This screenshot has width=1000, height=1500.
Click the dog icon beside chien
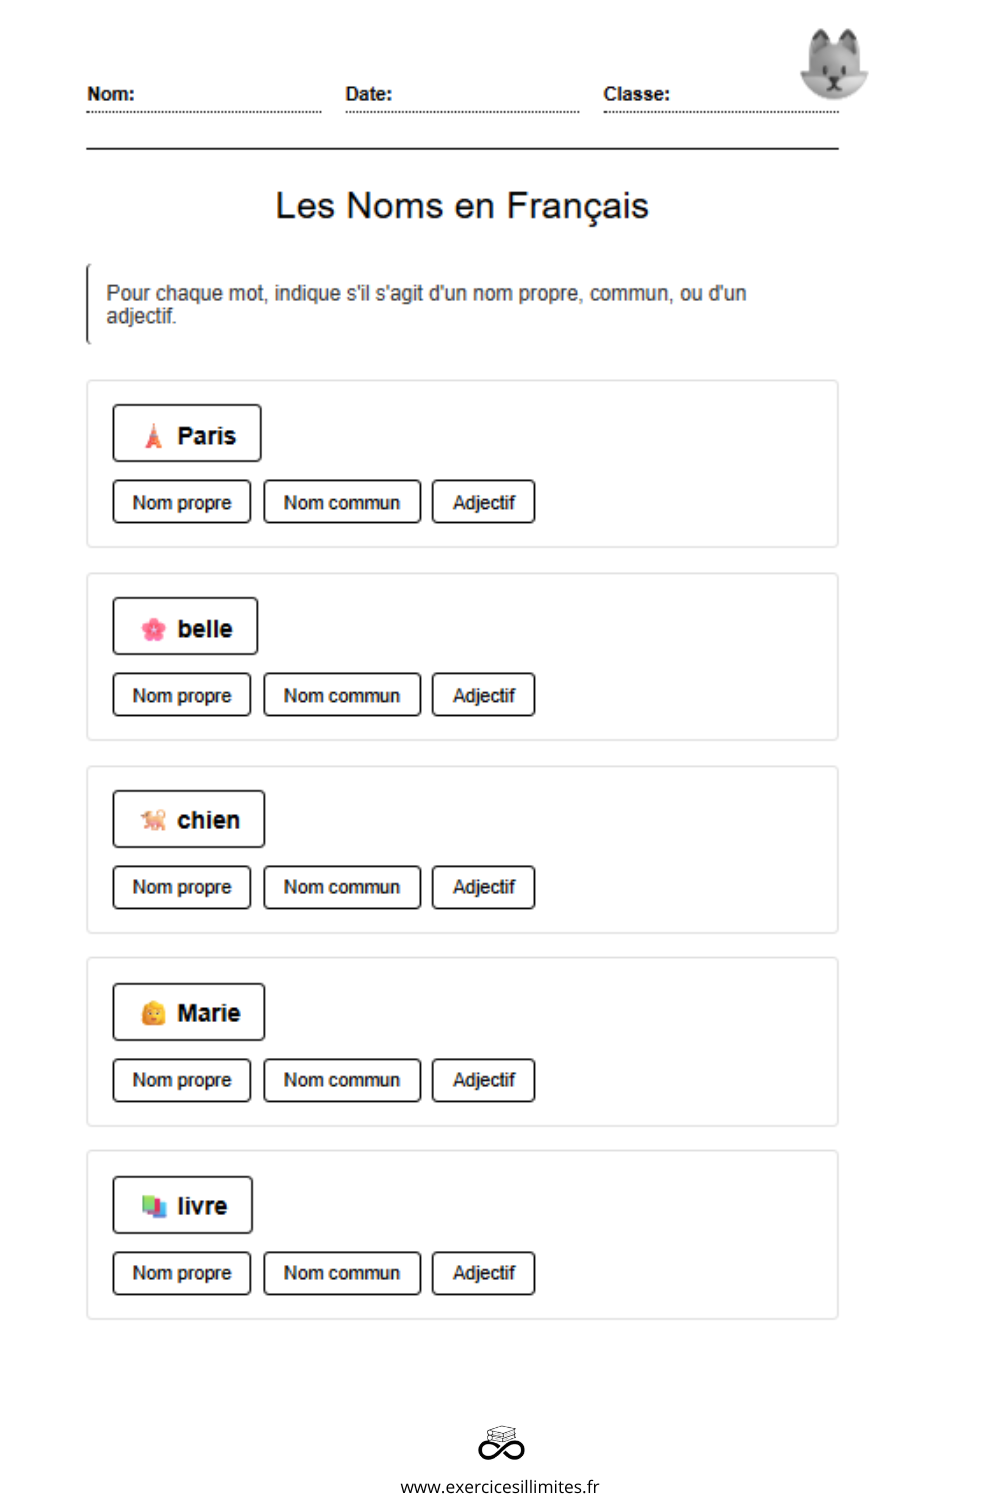(153, 820)
